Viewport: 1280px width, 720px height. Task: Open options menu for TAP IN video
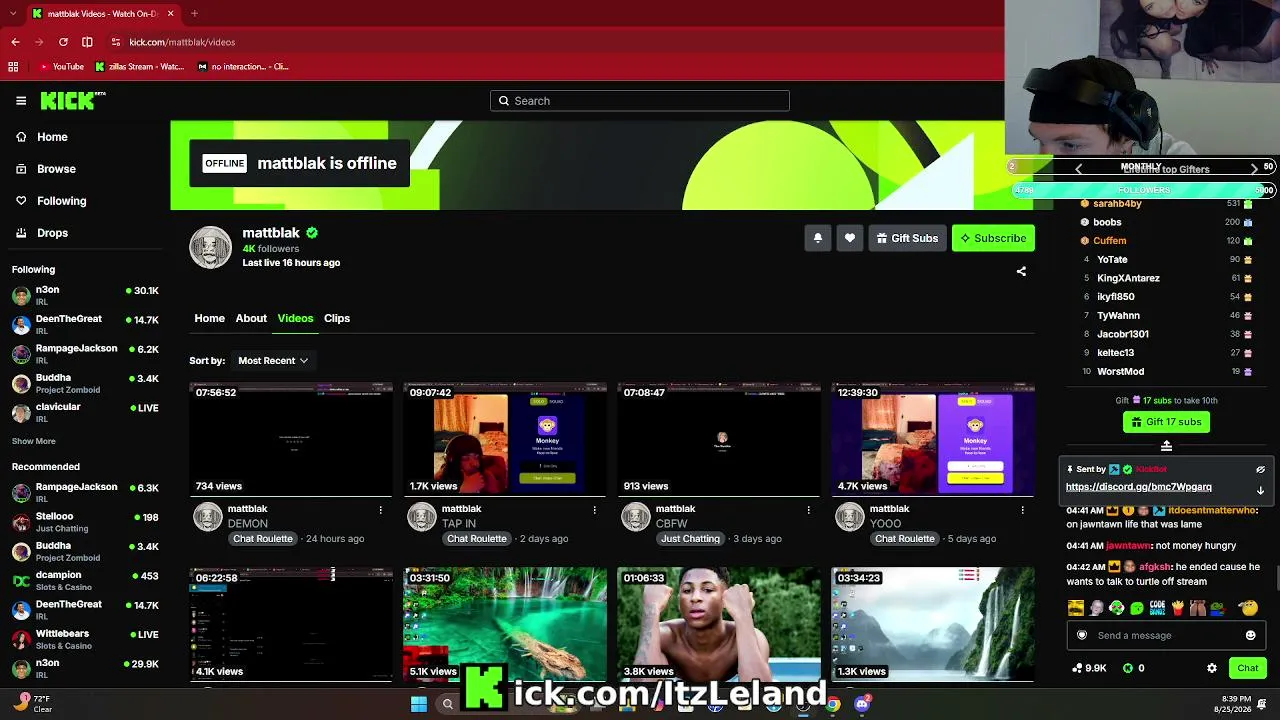594,510
